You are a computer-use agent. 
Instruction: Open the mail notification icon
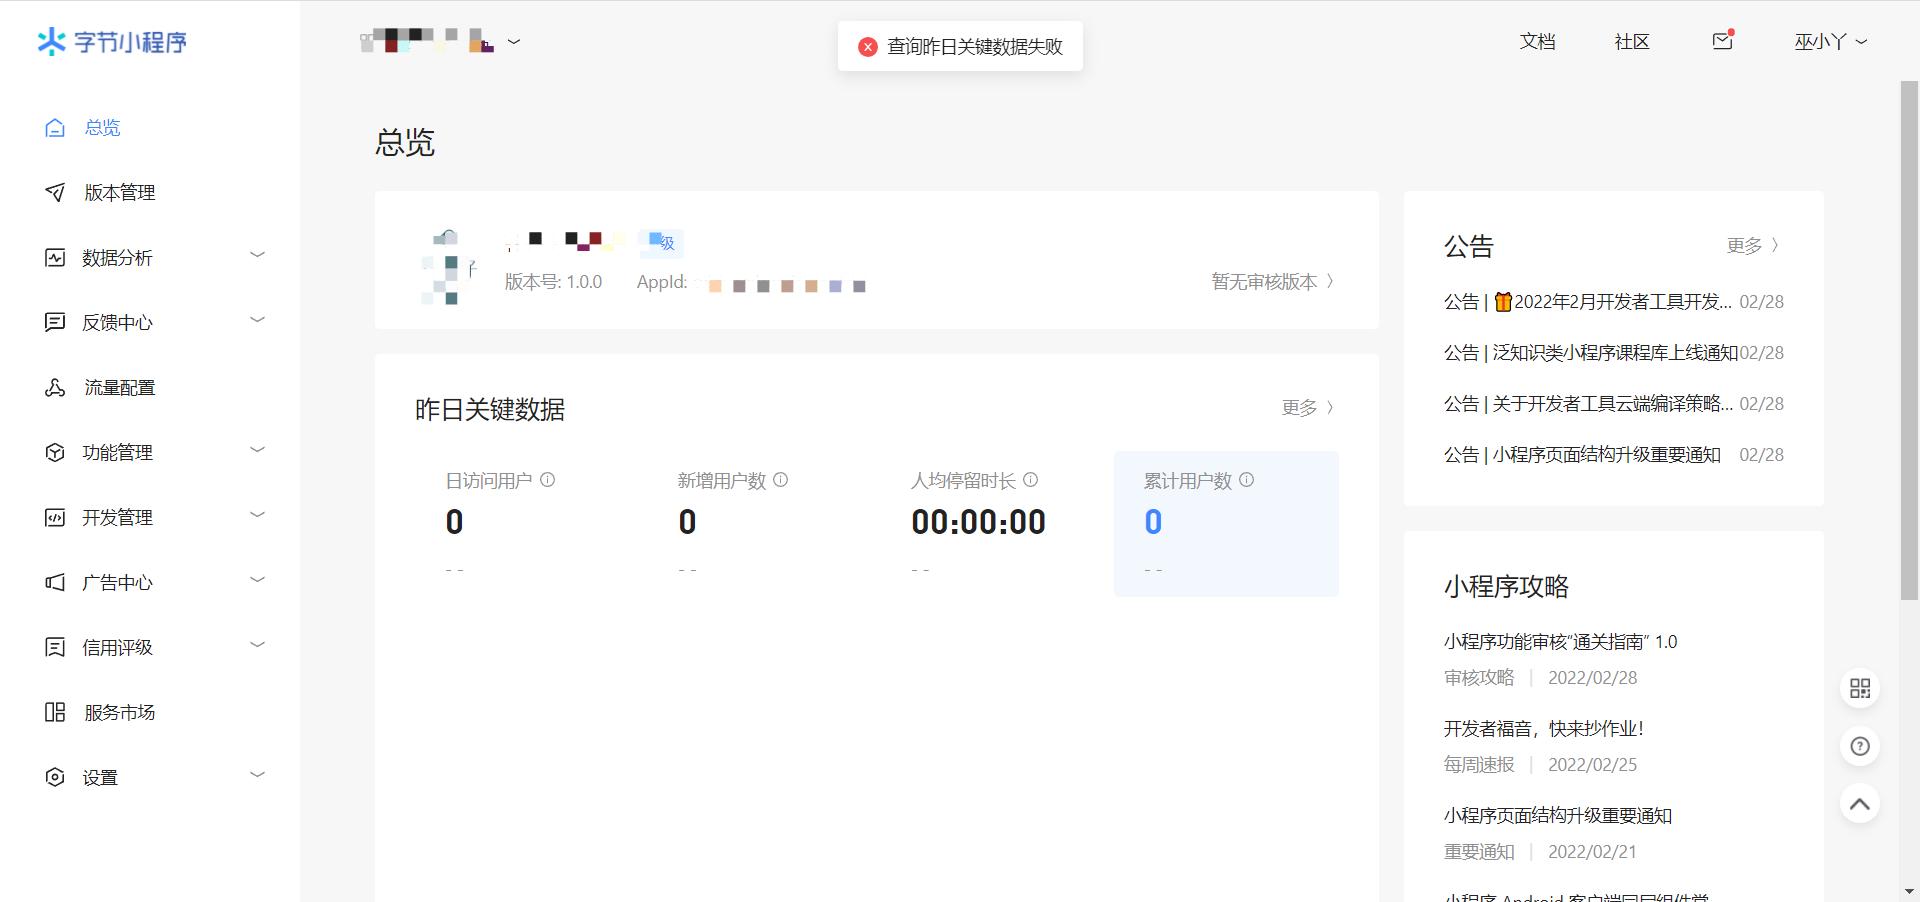point(1722,41)
